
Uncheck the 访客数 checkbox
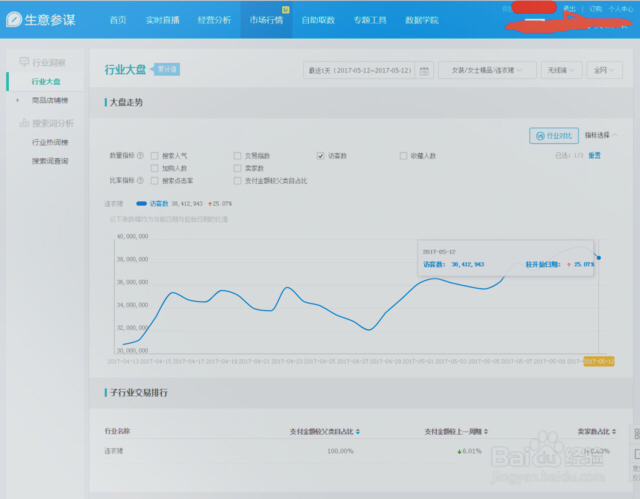320,156
